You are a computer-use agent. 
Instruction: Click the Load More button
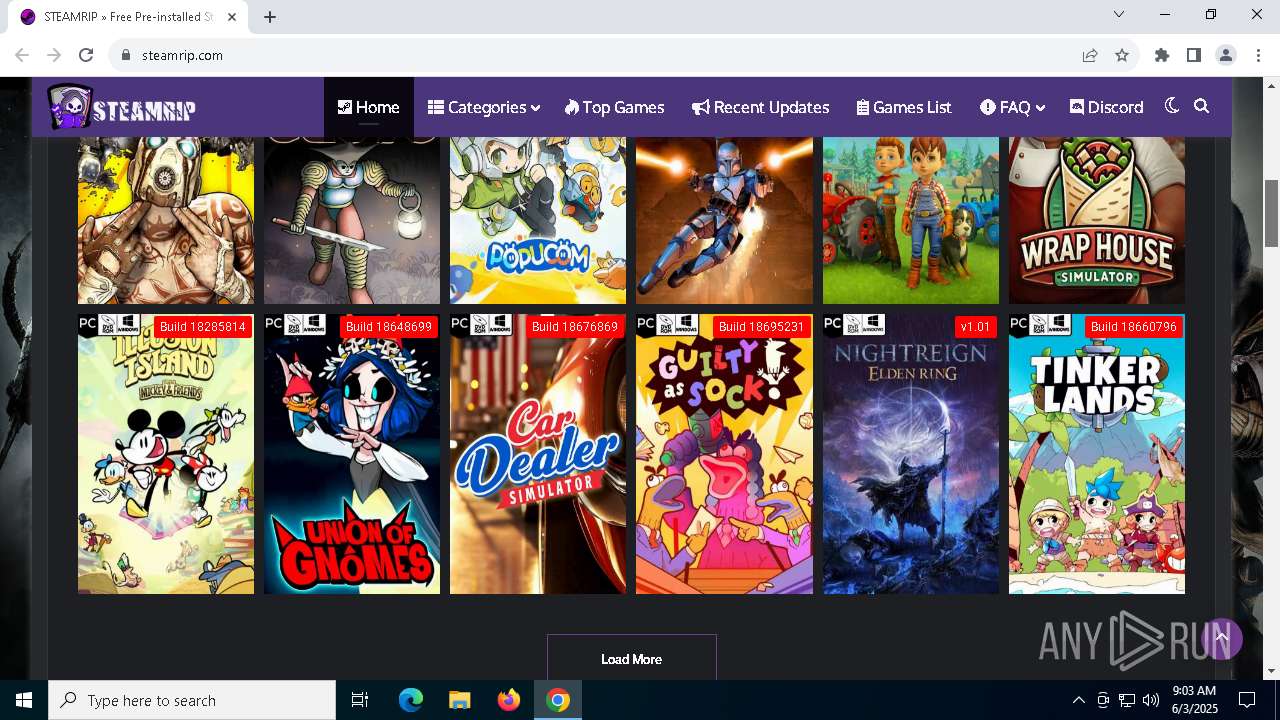tap(632, 658)
